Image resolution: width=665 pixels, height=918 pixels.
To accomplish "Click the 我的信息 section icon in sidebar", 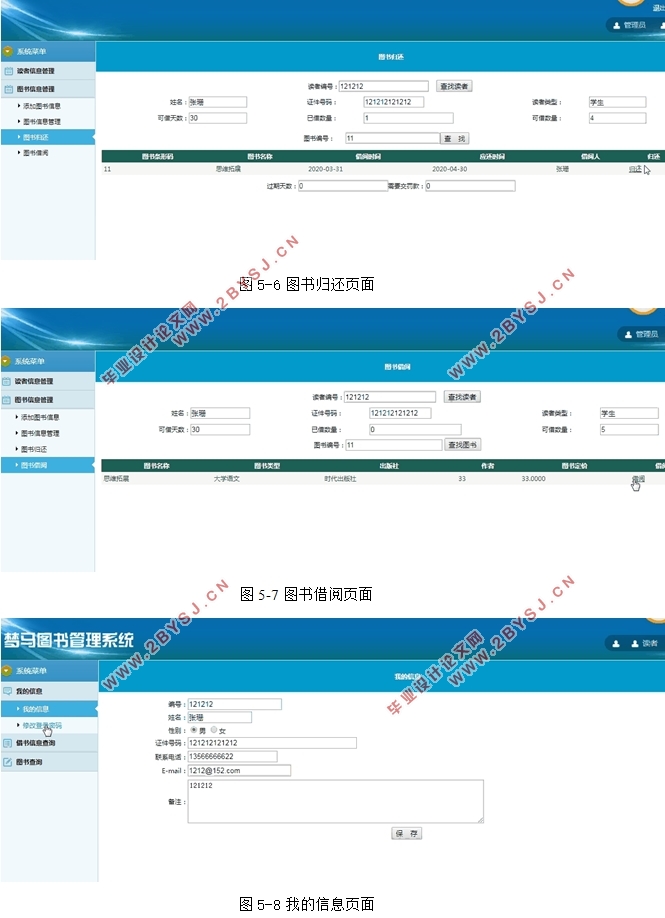I will point(8,691).
